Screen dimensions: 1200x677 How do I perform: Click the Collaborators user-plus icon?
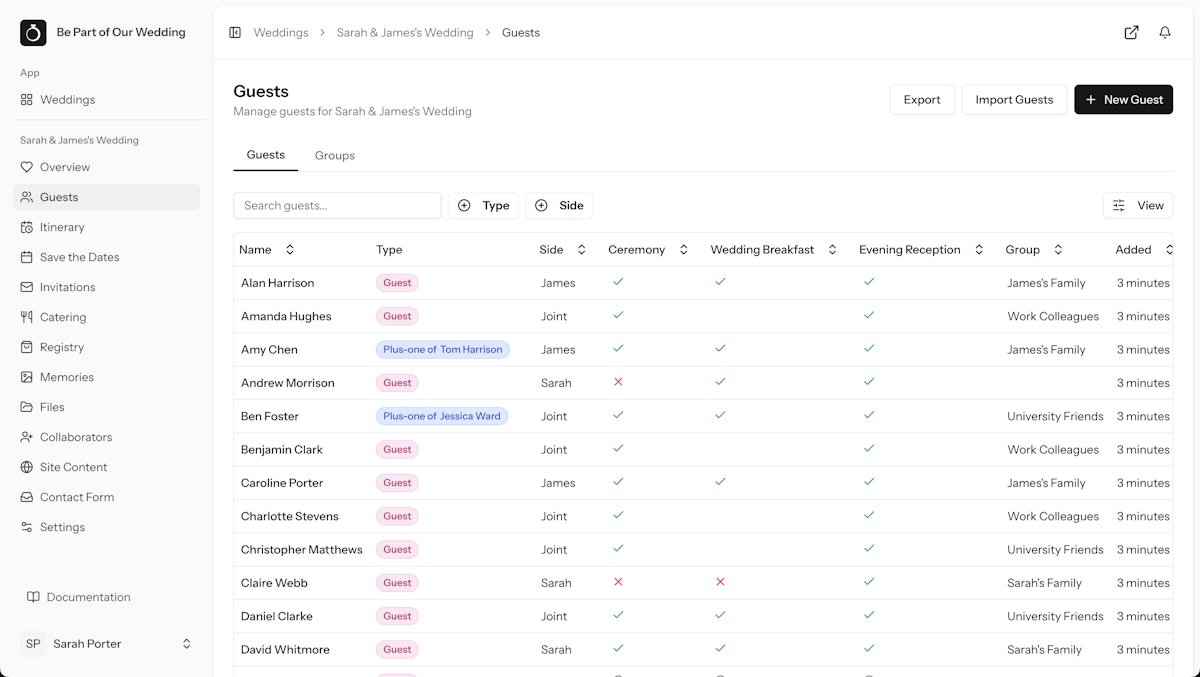pyautogui.click(x=27, y=437)
